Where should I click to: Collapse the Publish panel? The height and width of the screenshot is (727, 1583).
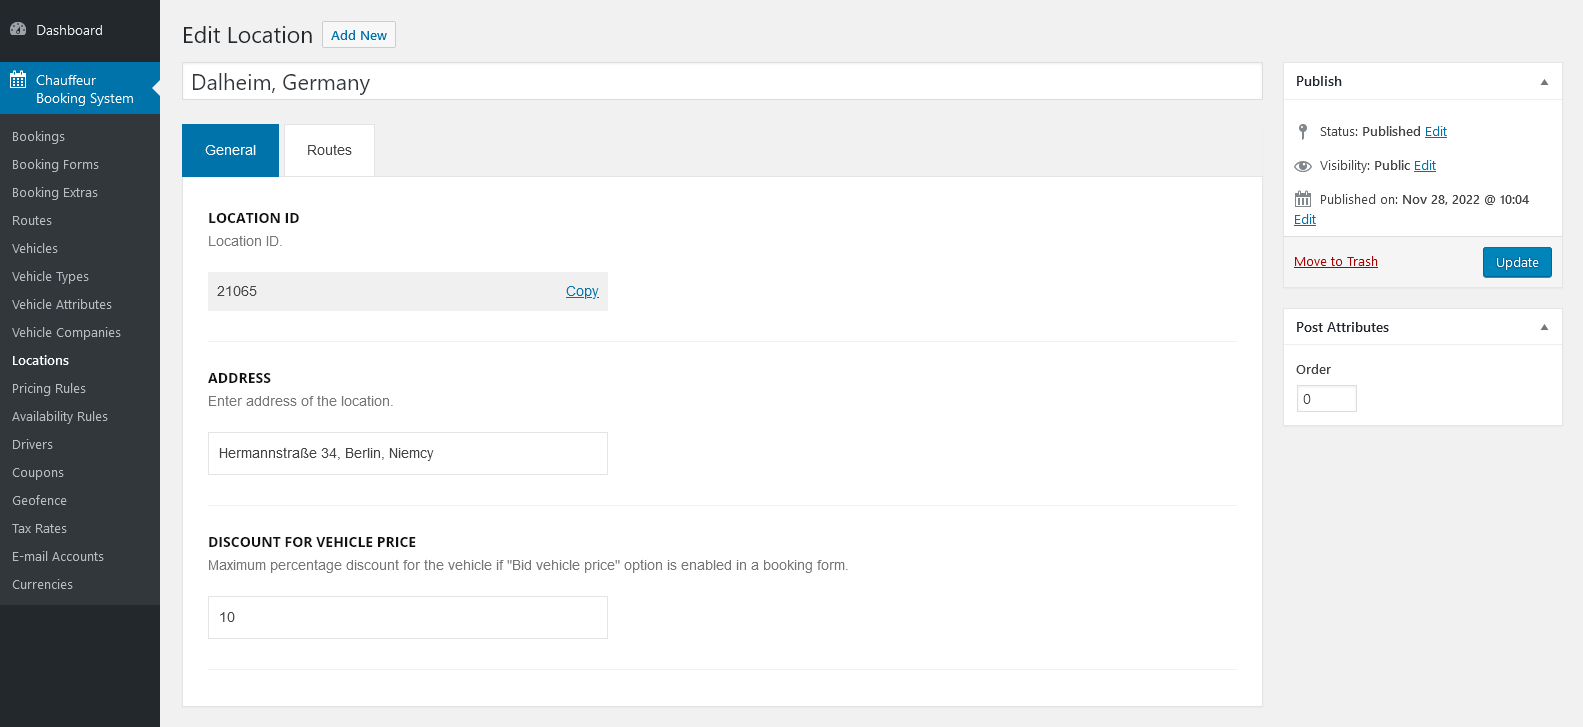click(1544, 82)
